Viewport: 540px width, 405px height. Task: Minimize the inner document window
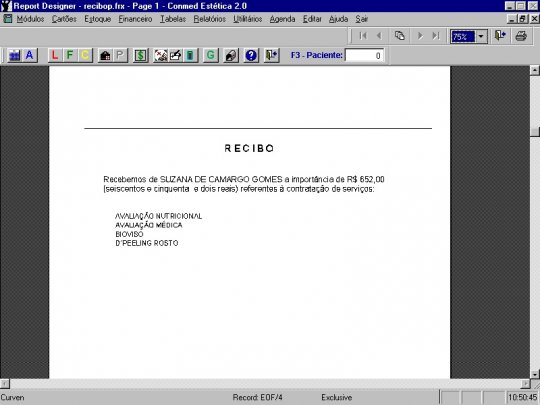click(x=512, y=19)
